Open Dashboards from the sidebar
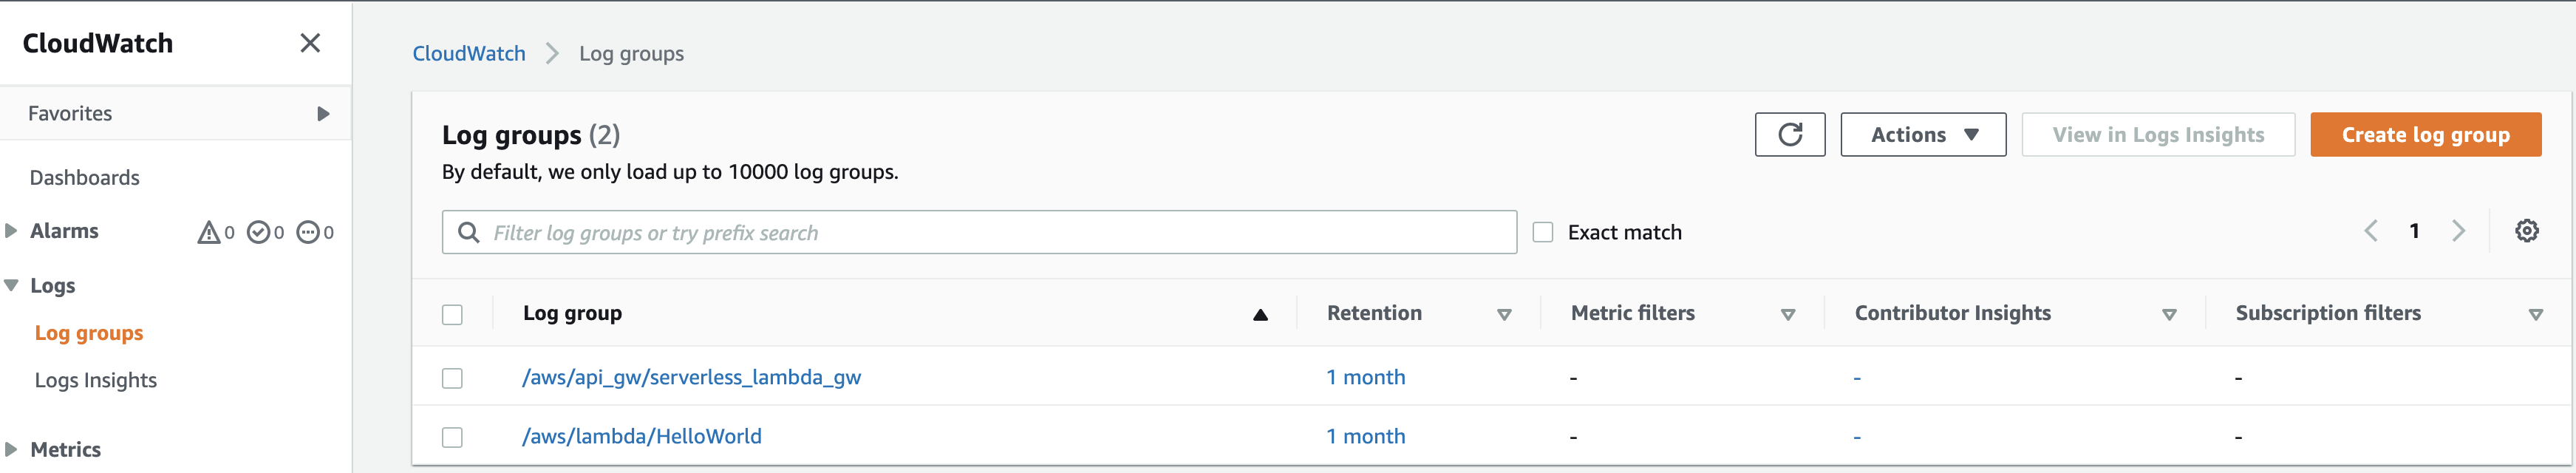Viewport: 2576px width, 473px height. tap(85, 178)
